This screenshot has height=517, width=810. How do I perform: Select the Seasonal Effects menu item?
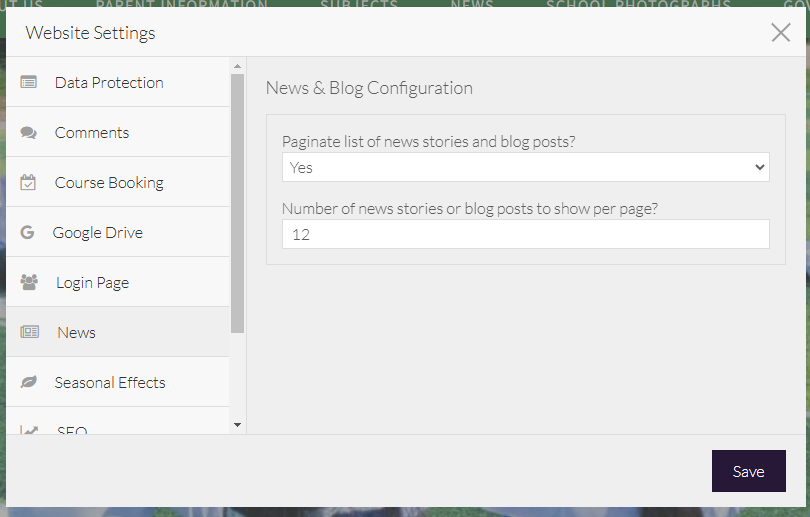coord(110,382)
